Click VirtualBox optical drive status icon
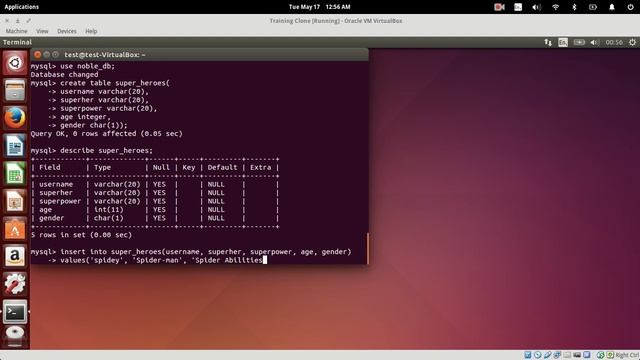The image size is (640, 360). pyautogui.click(x=538, y=355)
